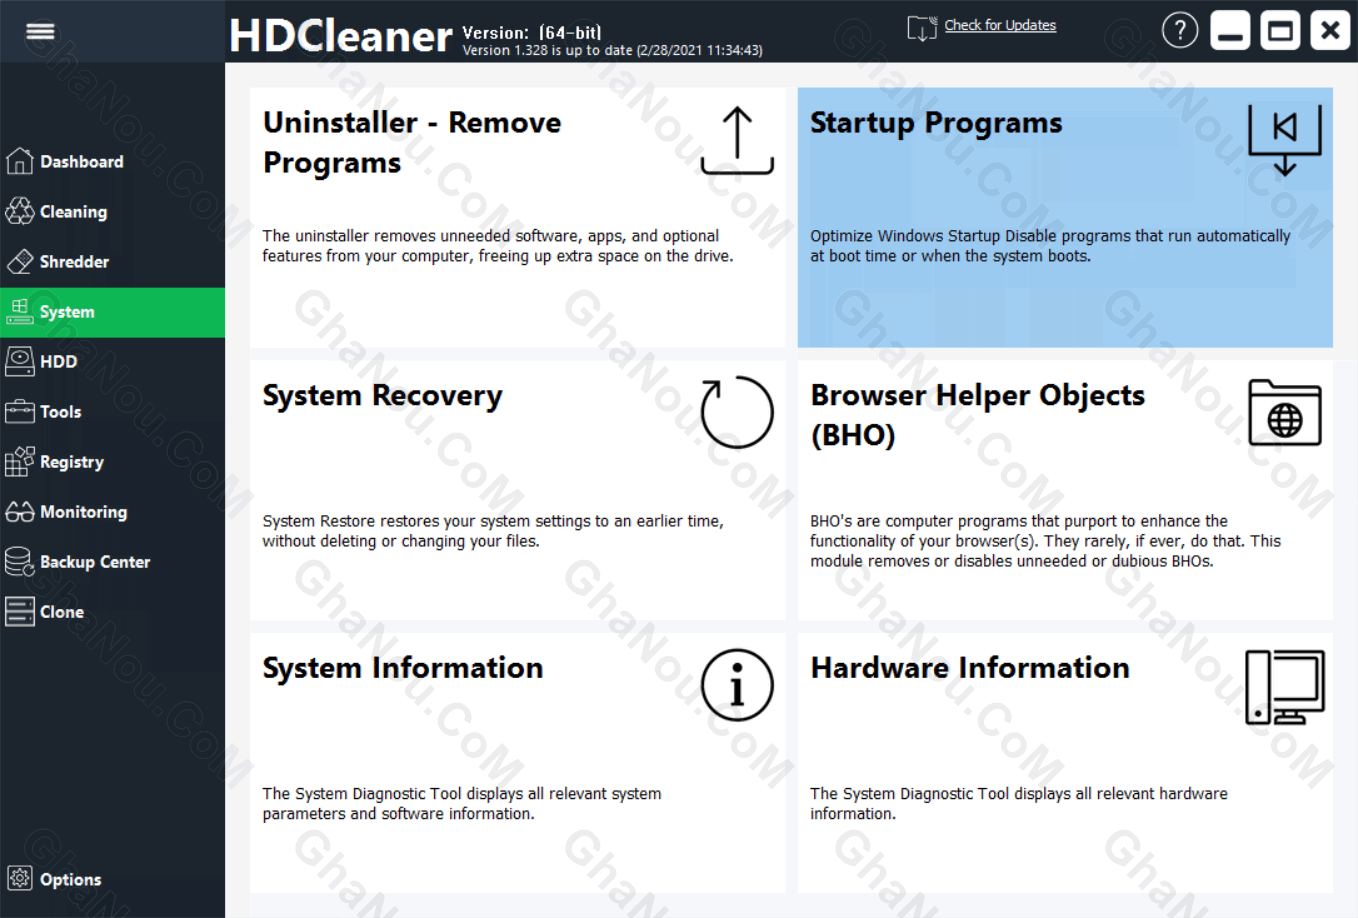Open the System Information title

[403, 668]
